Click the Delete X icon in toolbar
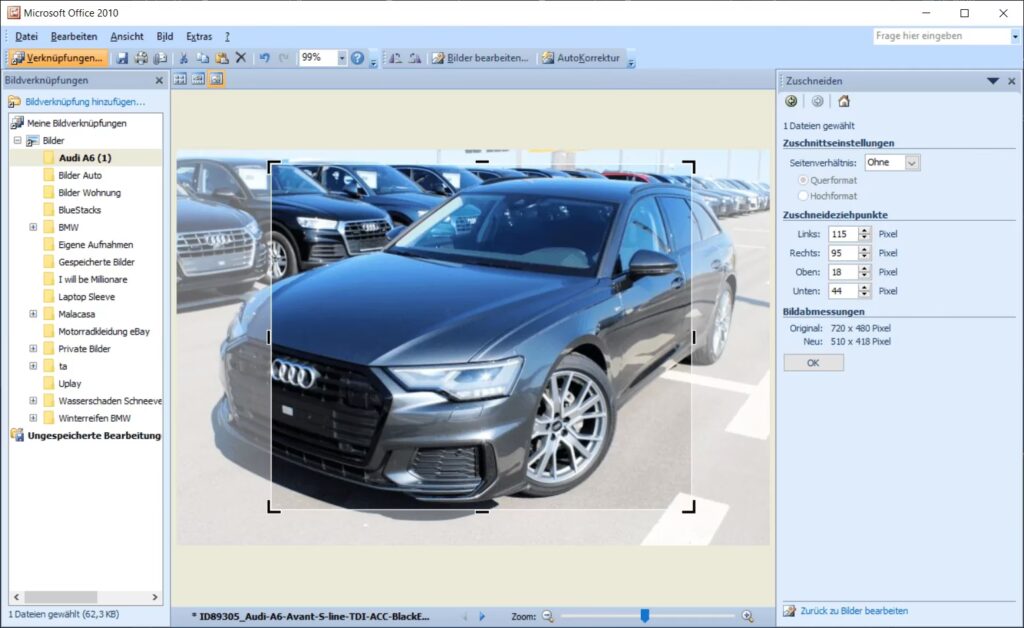This screenshot has height=628, width=1024. pos(240,58)
